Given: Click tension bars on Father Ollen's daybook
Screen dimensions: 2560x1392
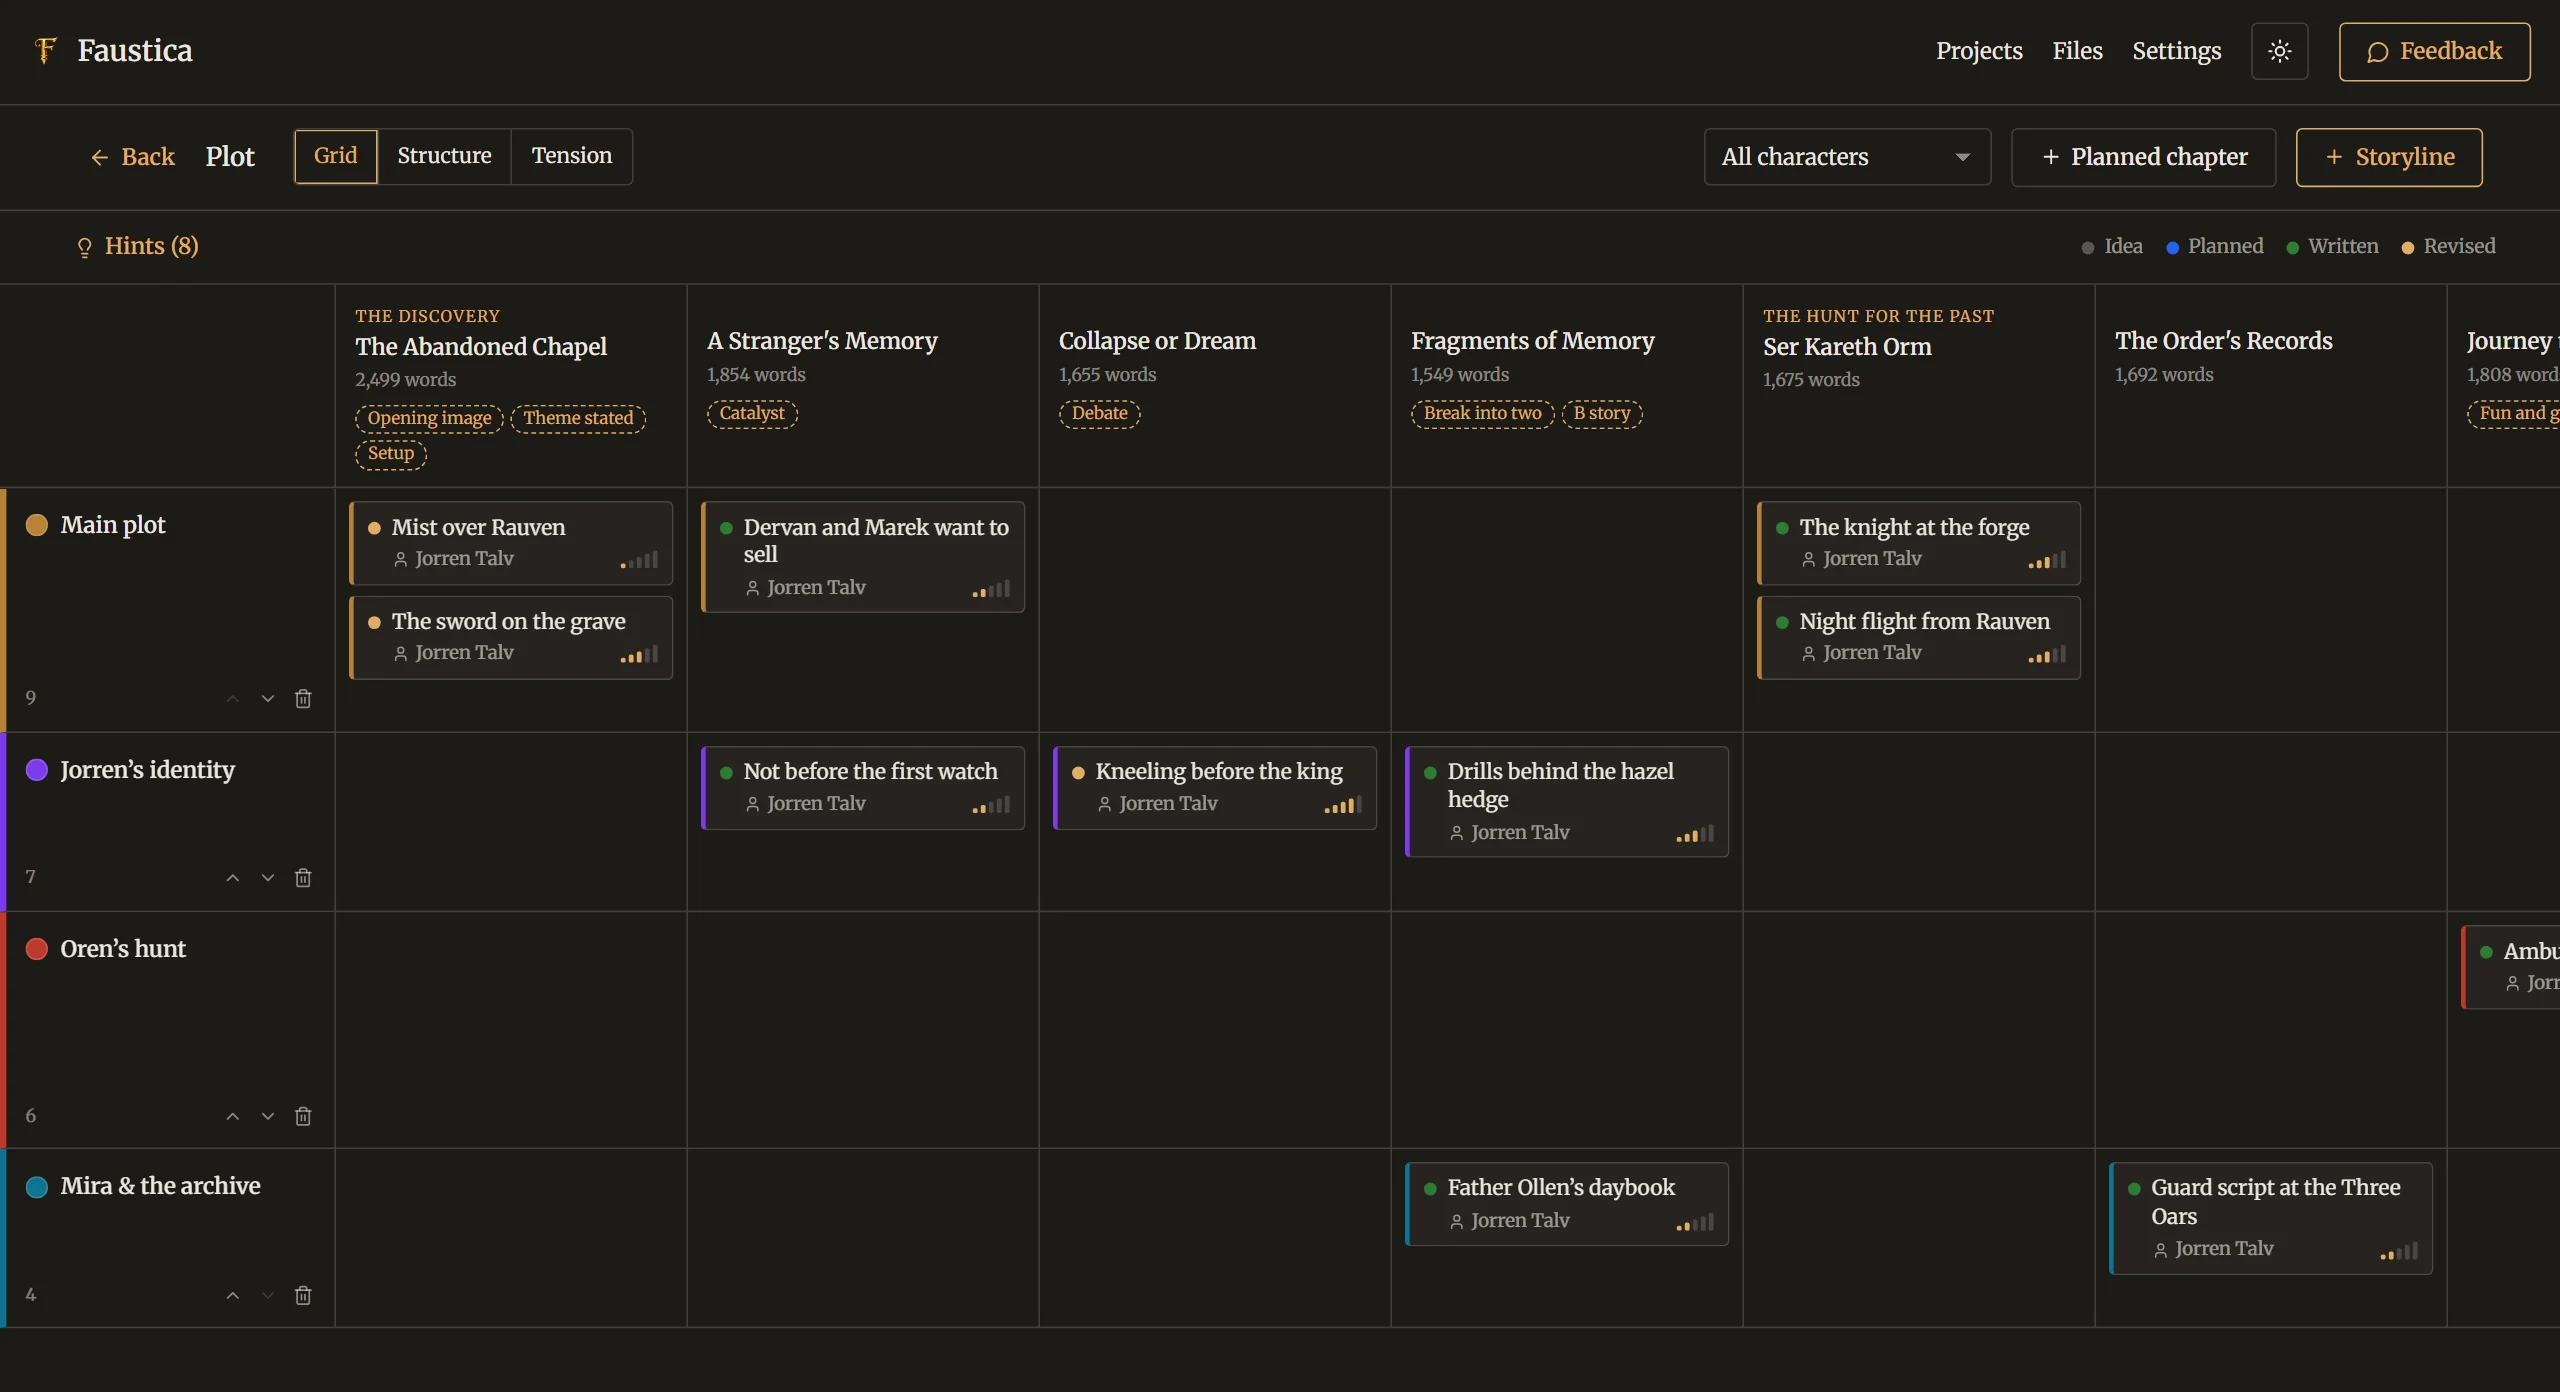Looking at the screenshot, I should 1695,1222.
